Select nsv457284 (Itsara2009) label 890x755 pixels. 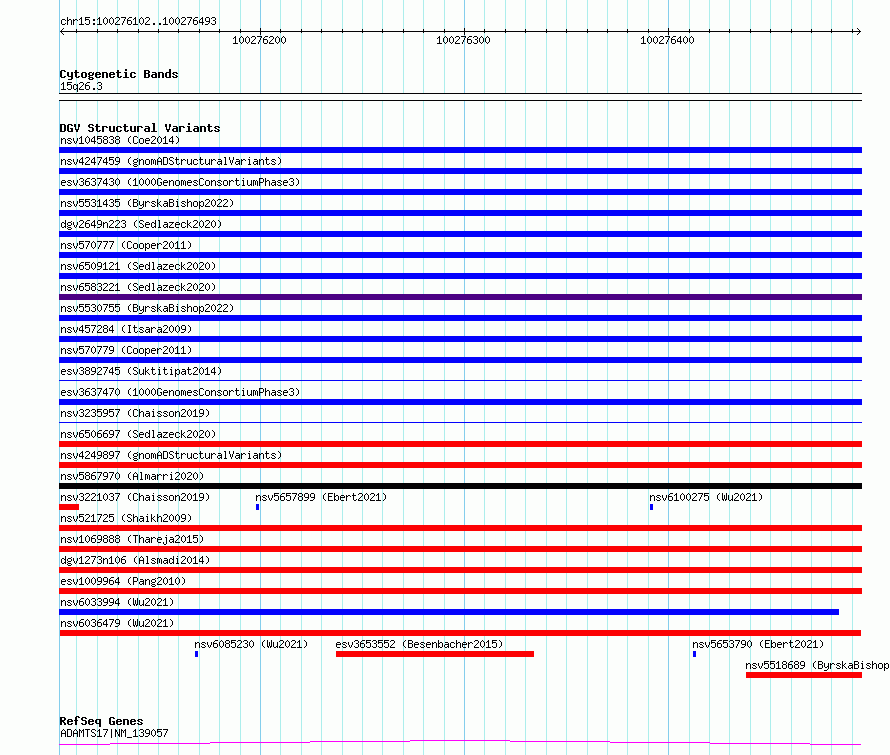pyautogui.click(x=126, y=329)
